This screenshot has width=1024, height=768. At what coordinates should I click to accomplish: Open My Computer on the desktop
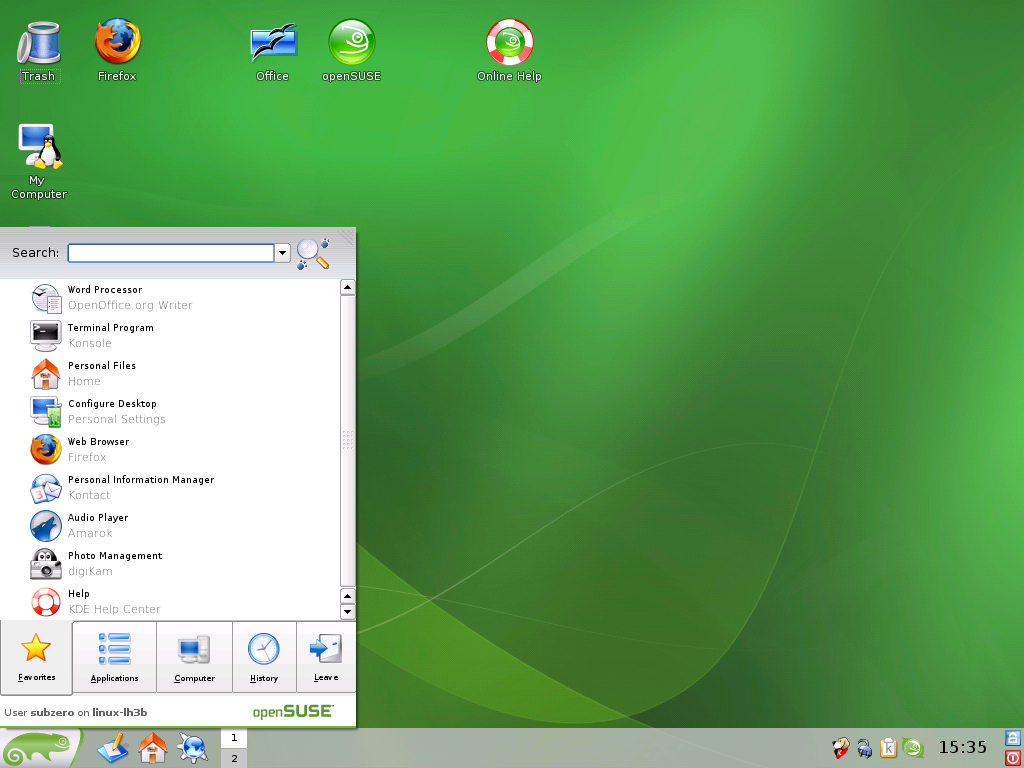[39, 161]
